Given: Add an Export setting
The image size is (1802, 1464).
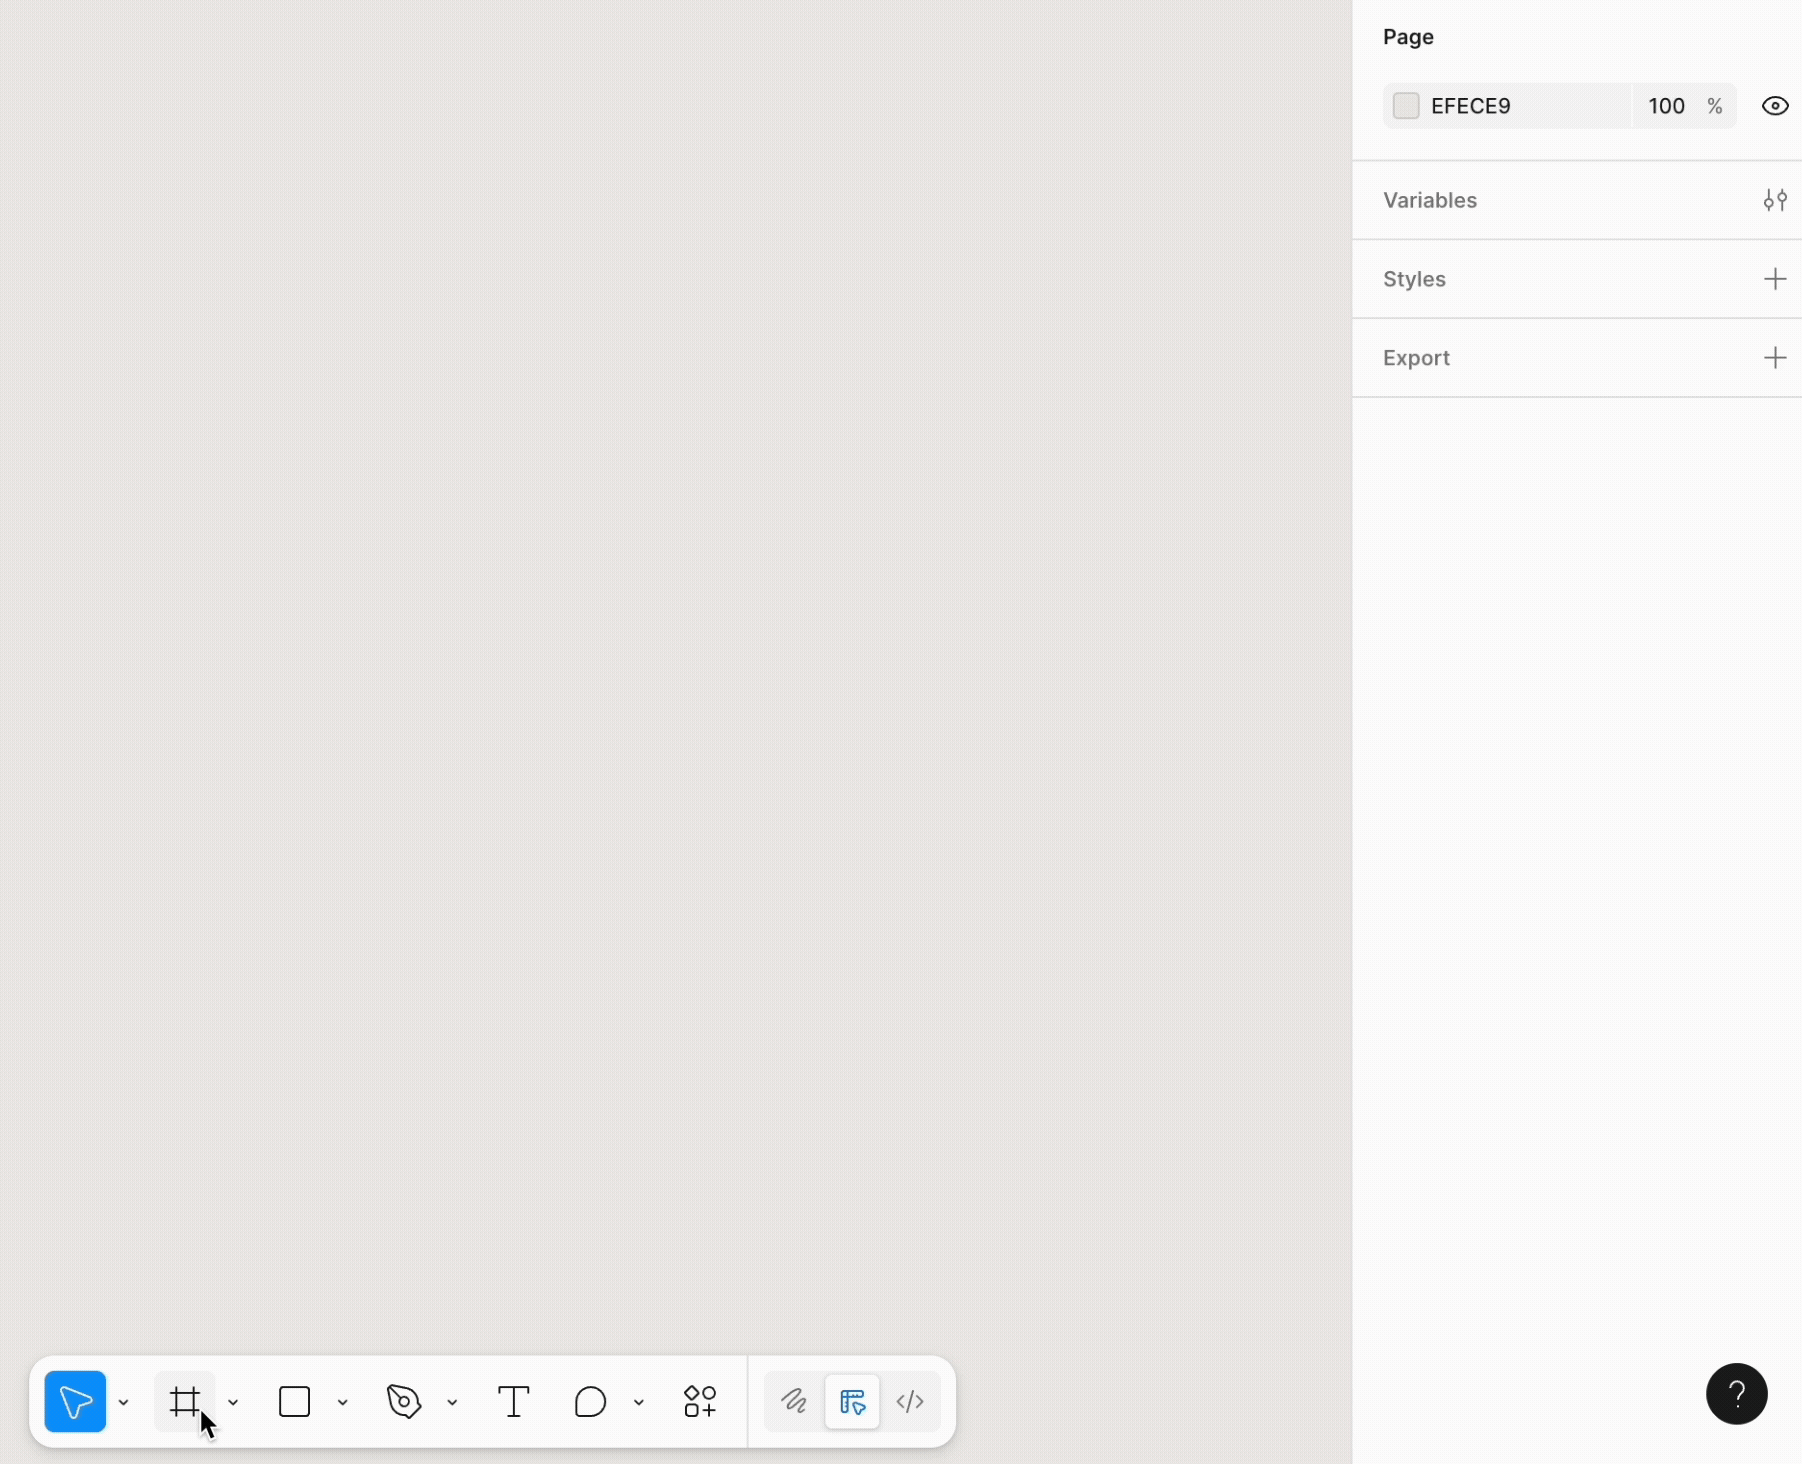Looking at the screenshot, I should [1776, 357].
